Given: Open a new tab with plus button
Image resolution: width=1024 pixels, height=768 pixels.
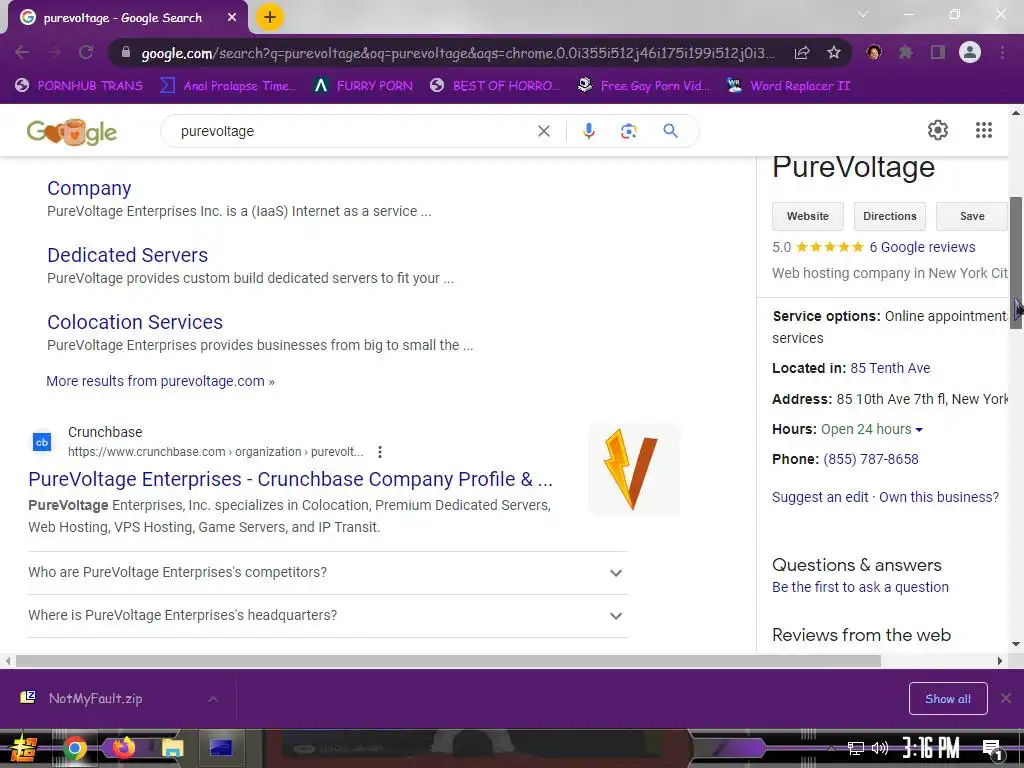Looking at the screenshot, I should [270, 17].
